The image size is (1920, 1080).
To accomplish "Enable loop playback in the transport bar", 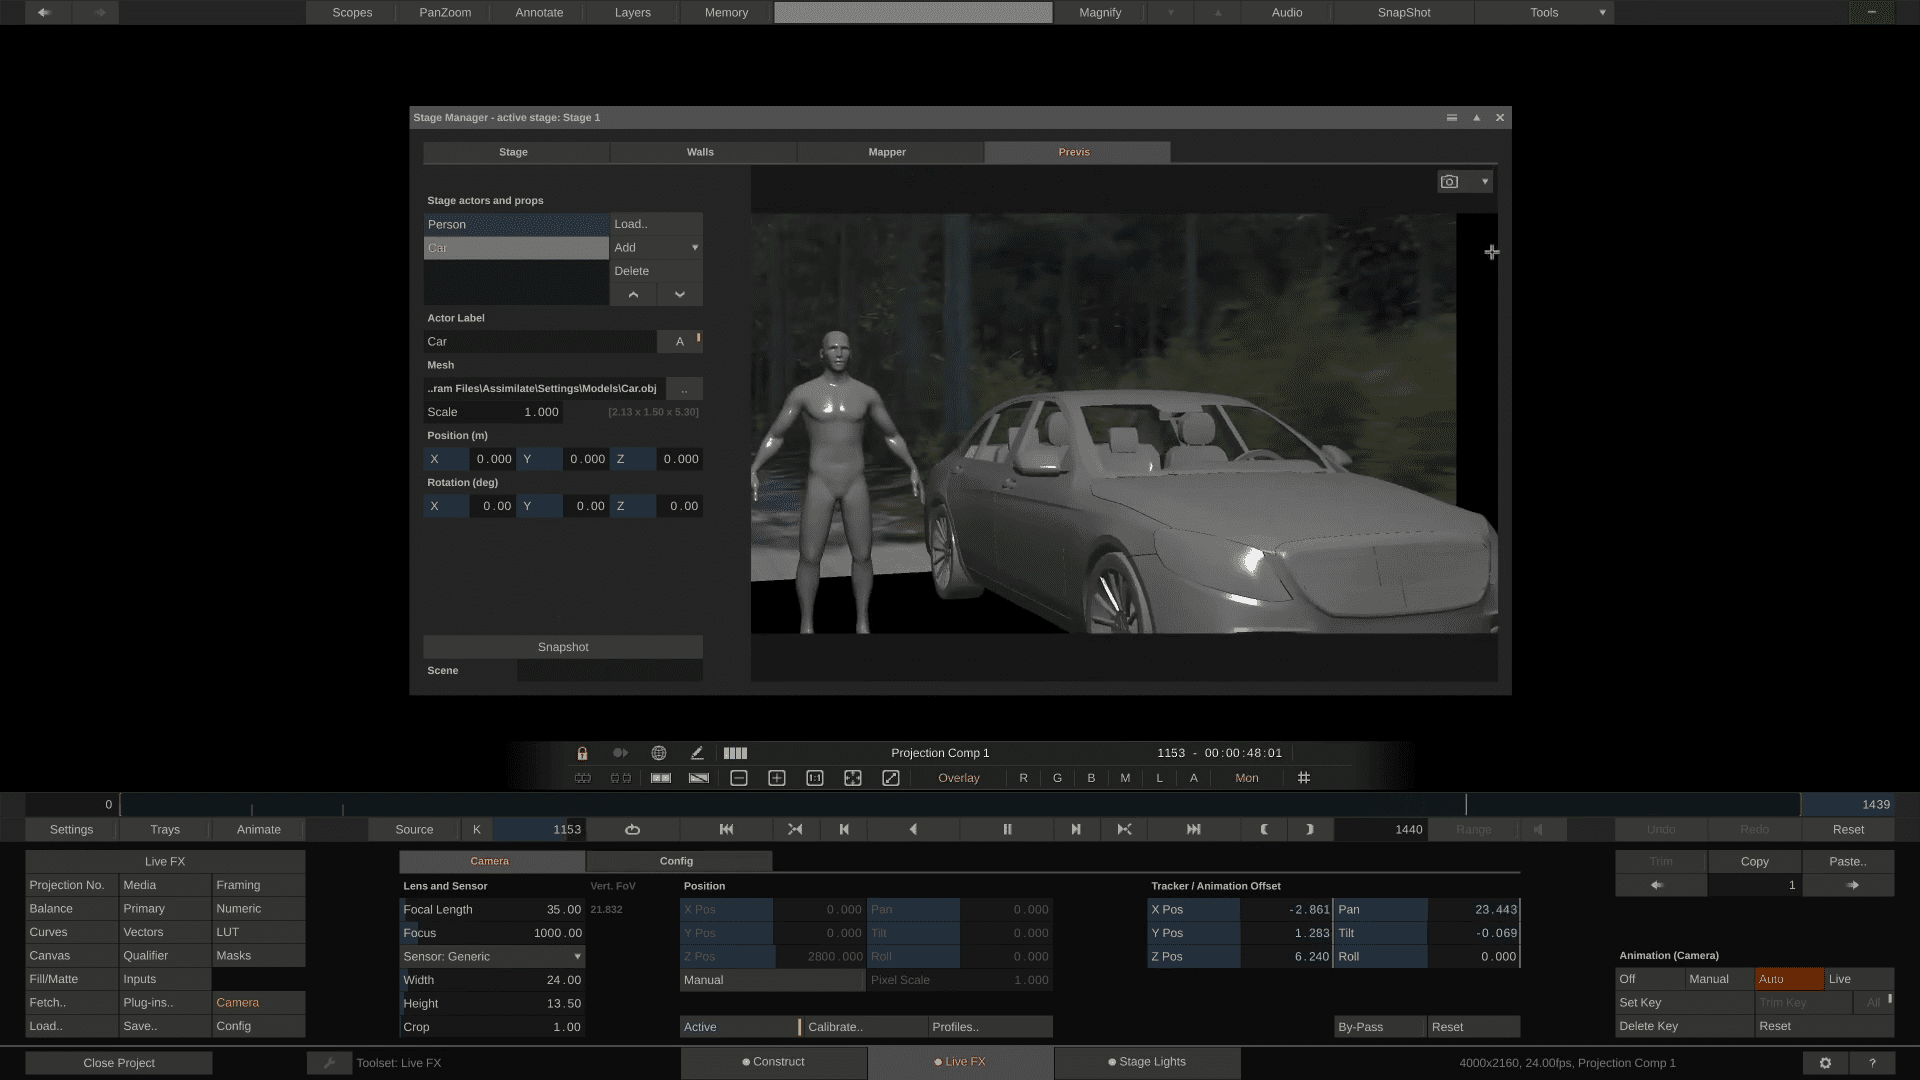I will [633, 829].
